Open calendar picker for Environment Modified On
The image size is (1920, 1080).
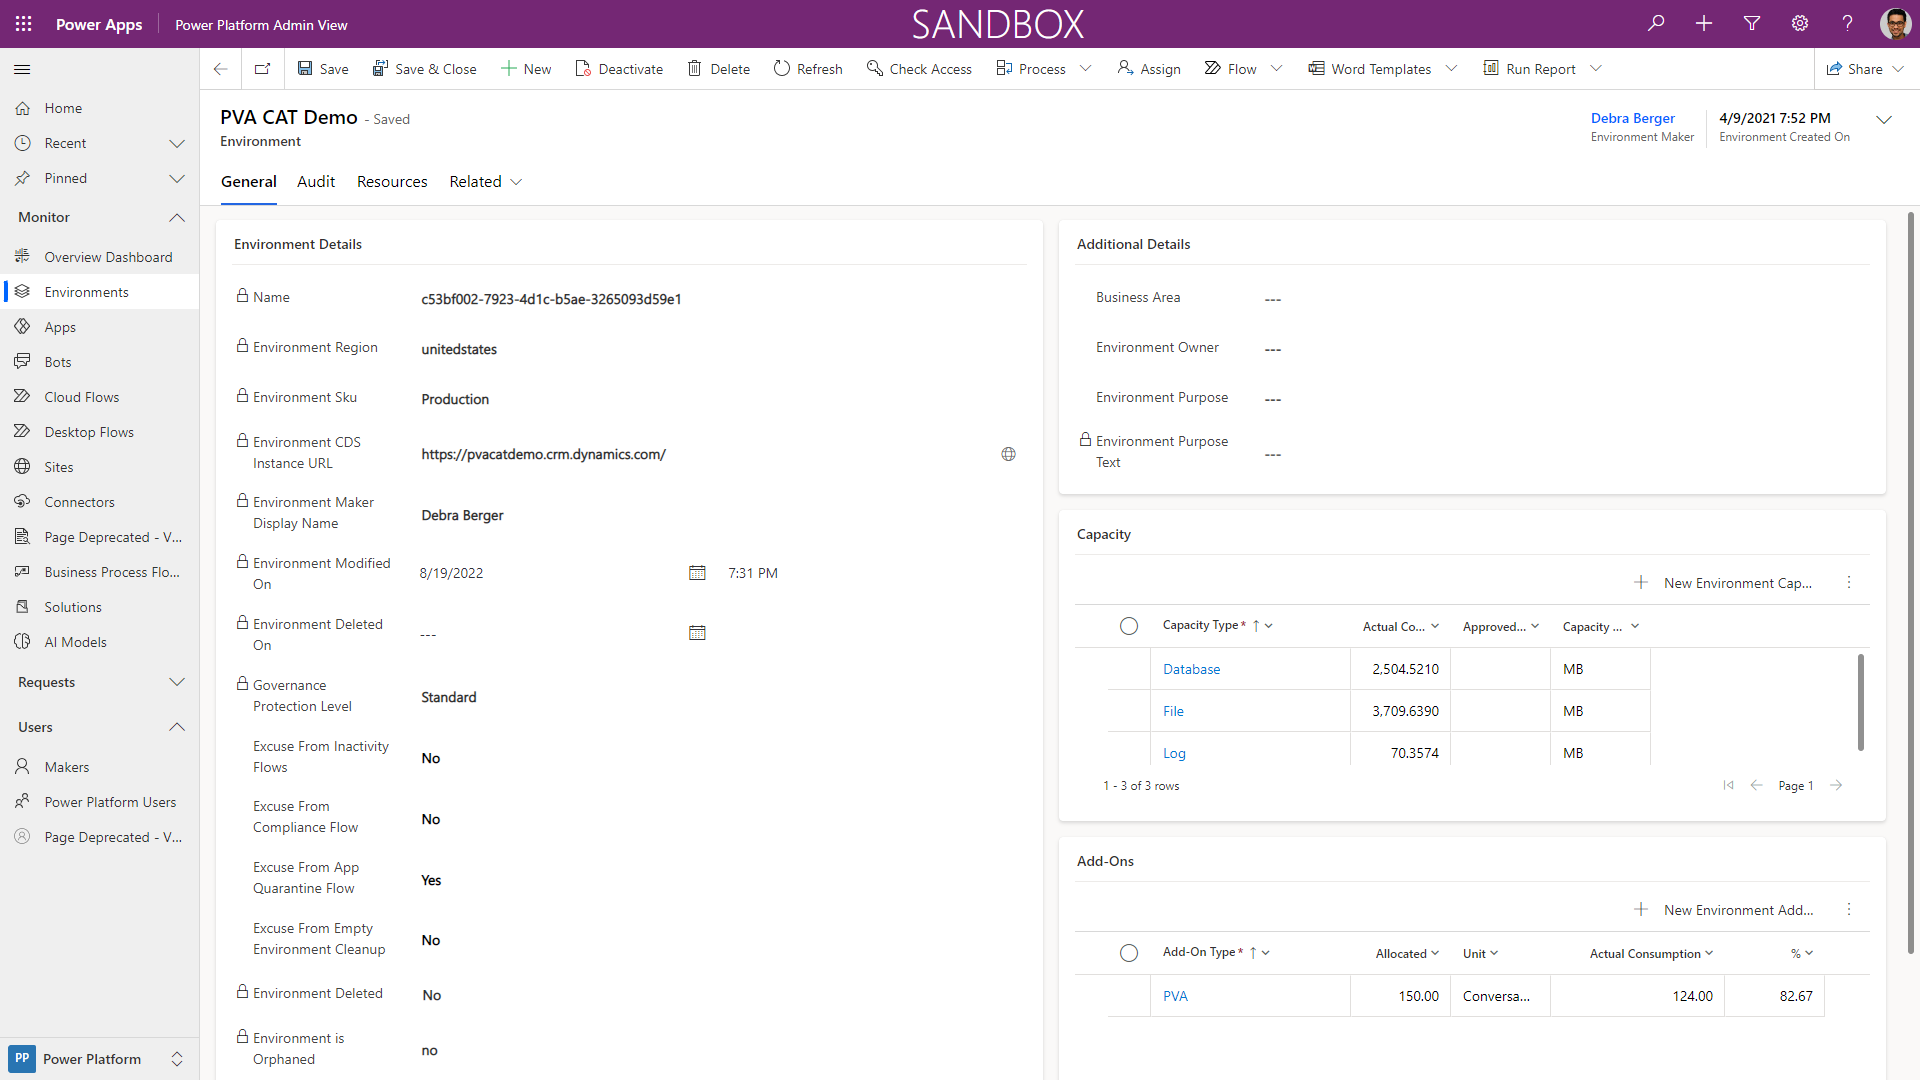[697, 573]
